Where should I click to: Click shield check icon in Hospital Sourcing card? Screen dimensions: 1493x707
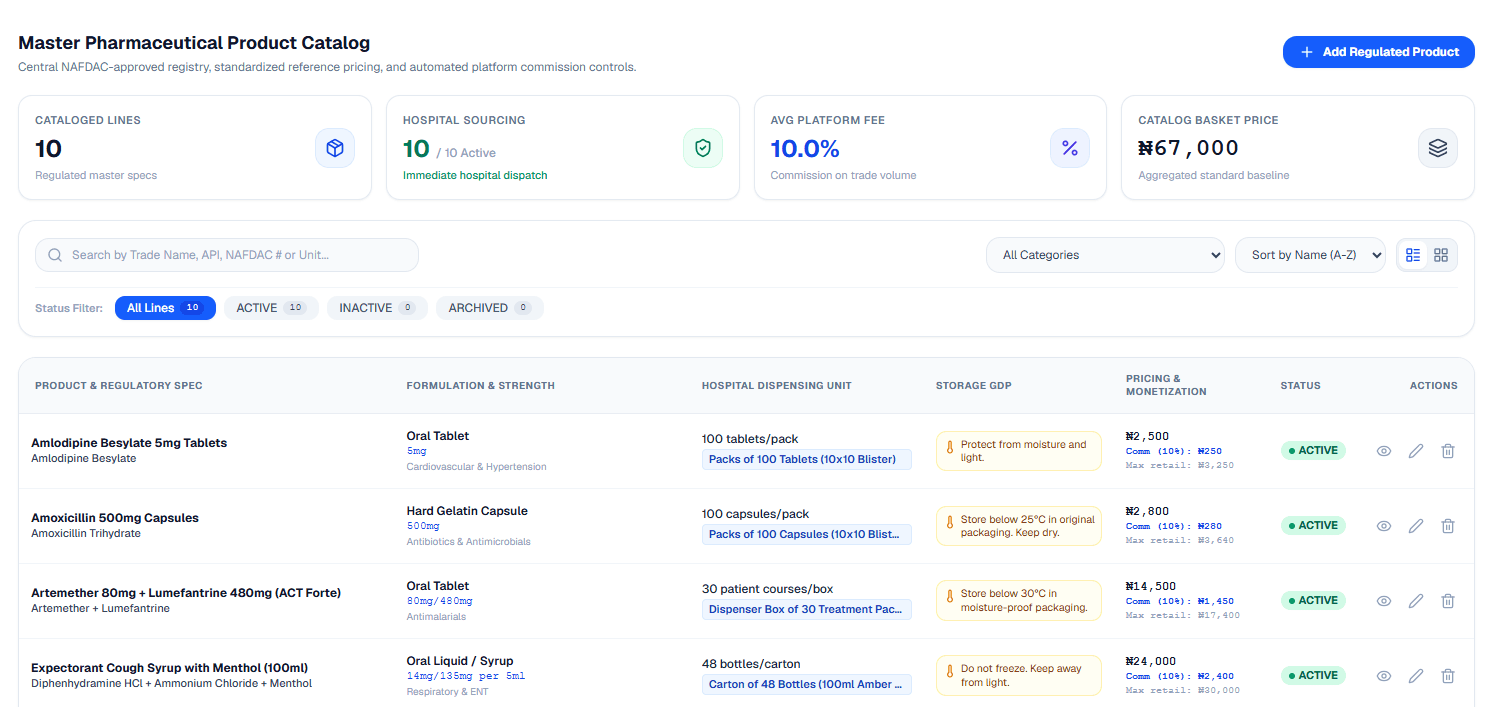point(703,148)
